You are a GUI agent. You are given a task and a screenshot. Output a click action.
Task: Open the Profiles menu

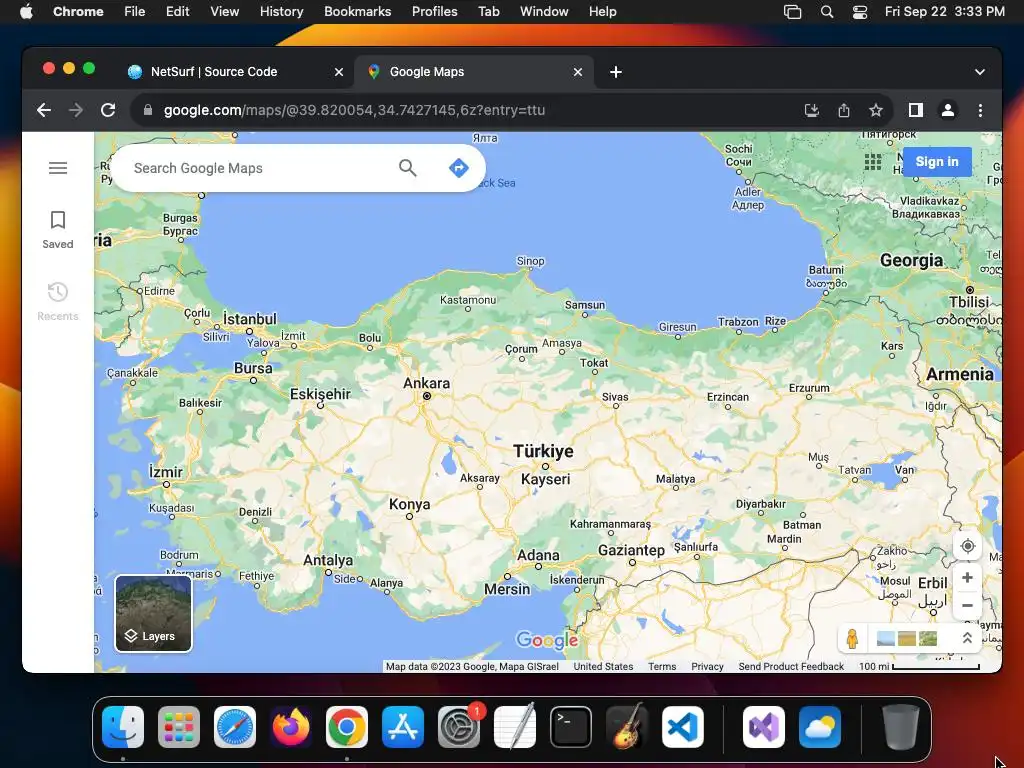point(434,11)
